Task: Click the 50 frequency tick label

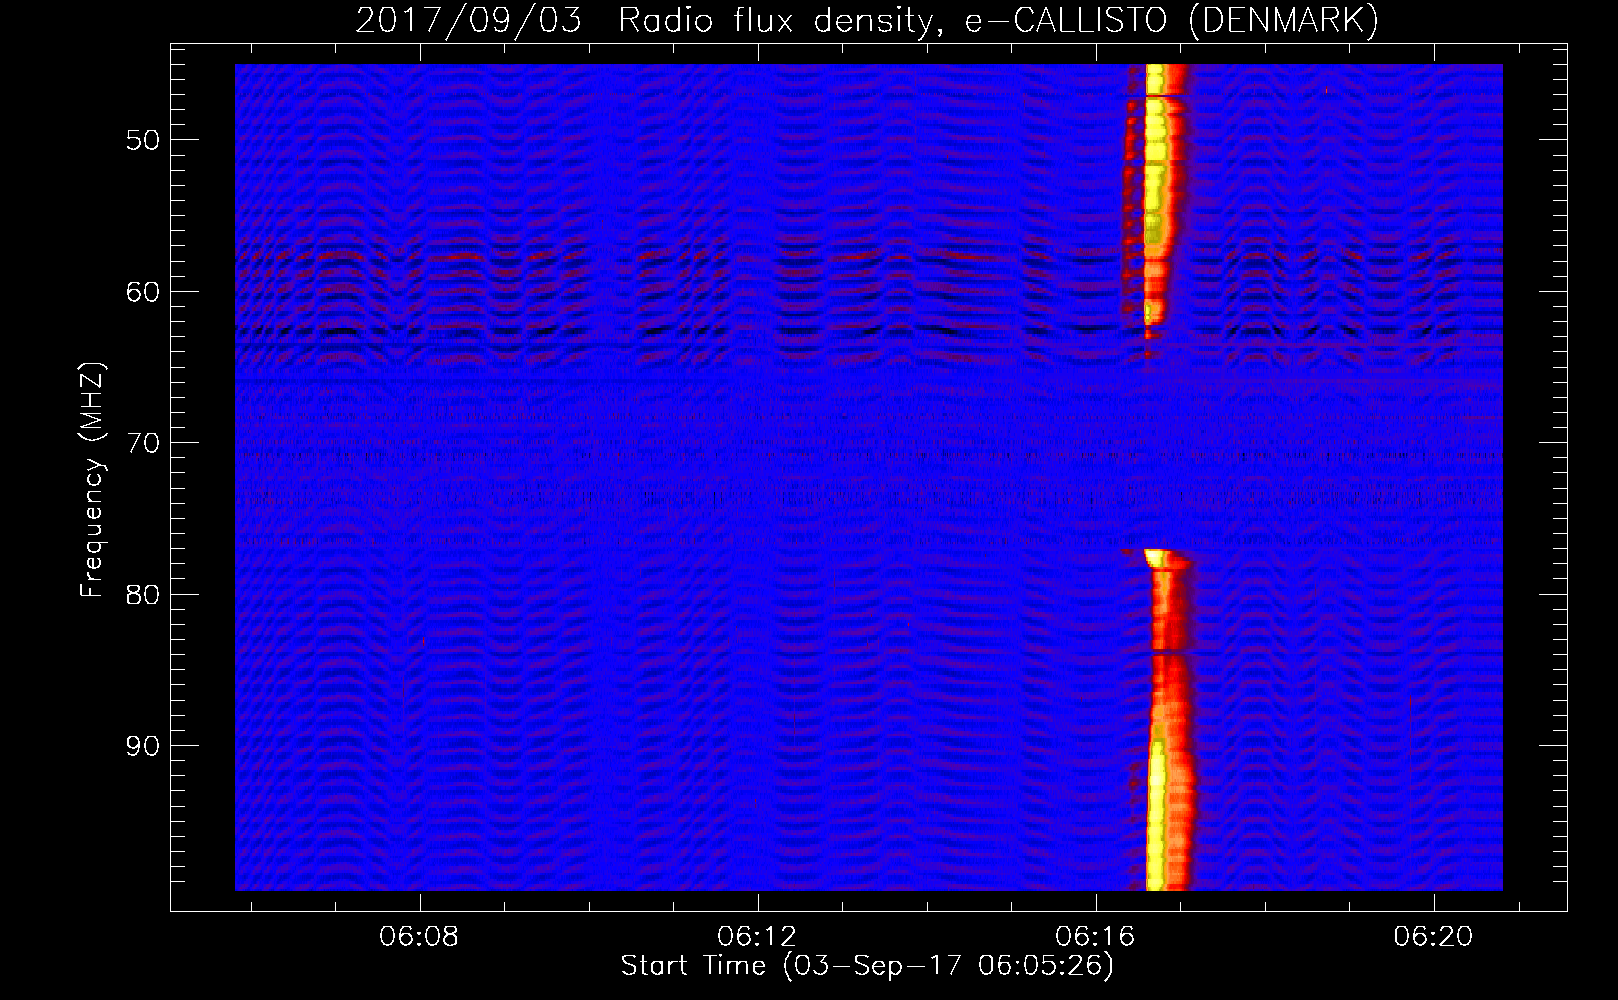Action: point(142,140)
